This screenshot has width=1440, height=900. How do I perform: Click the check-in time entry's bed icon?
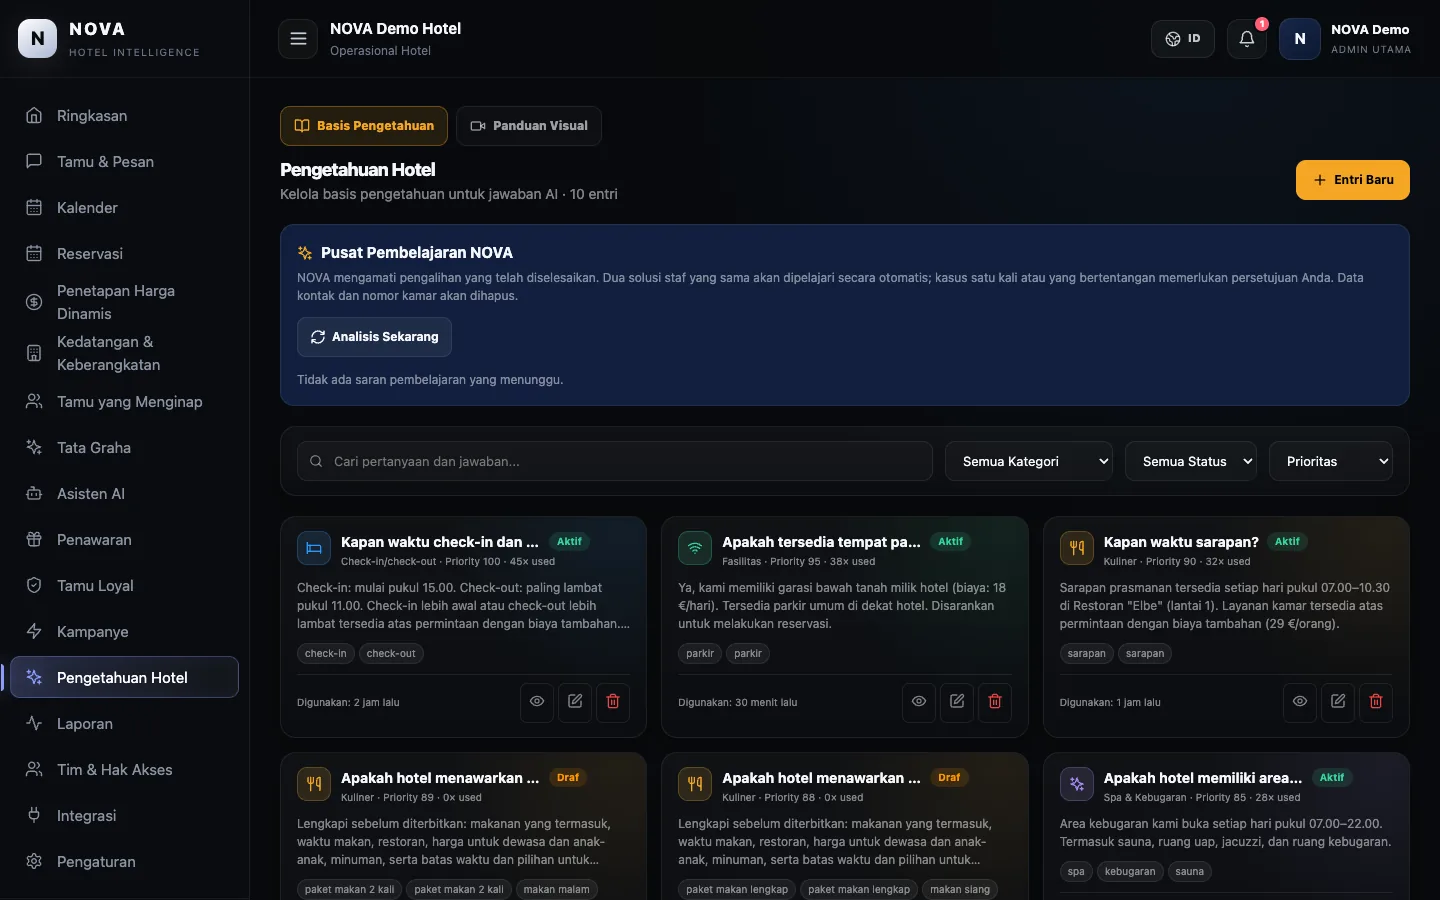coord(314,548)
